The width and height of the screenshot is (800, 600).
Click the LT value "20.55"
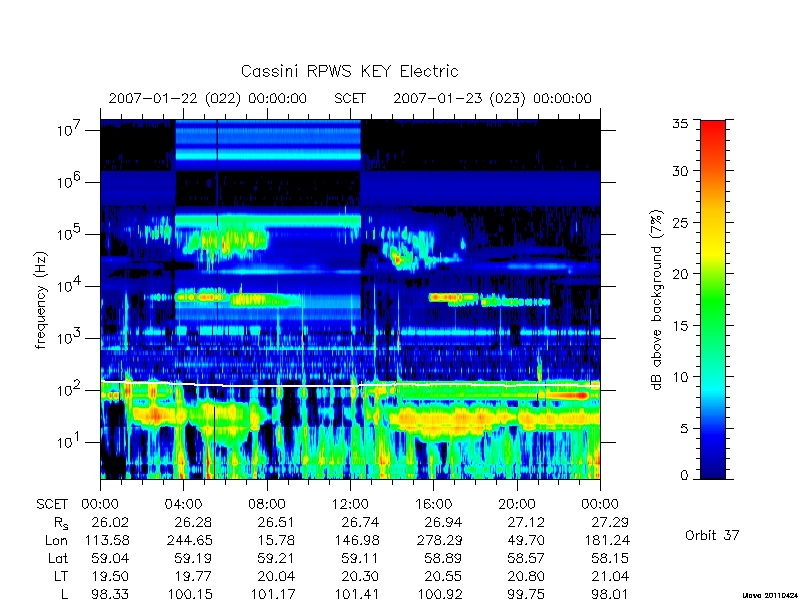tap(442, 577)
